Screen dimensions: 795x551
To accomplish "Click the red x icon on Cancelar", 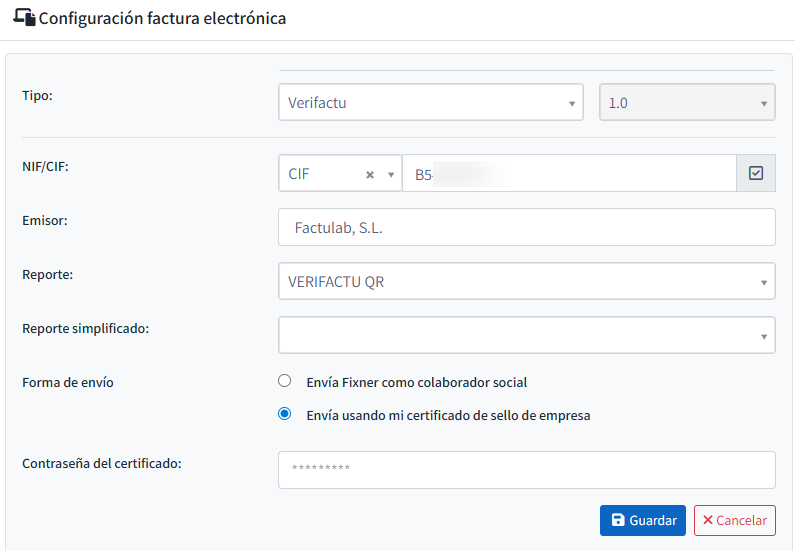I will (708, 520).
